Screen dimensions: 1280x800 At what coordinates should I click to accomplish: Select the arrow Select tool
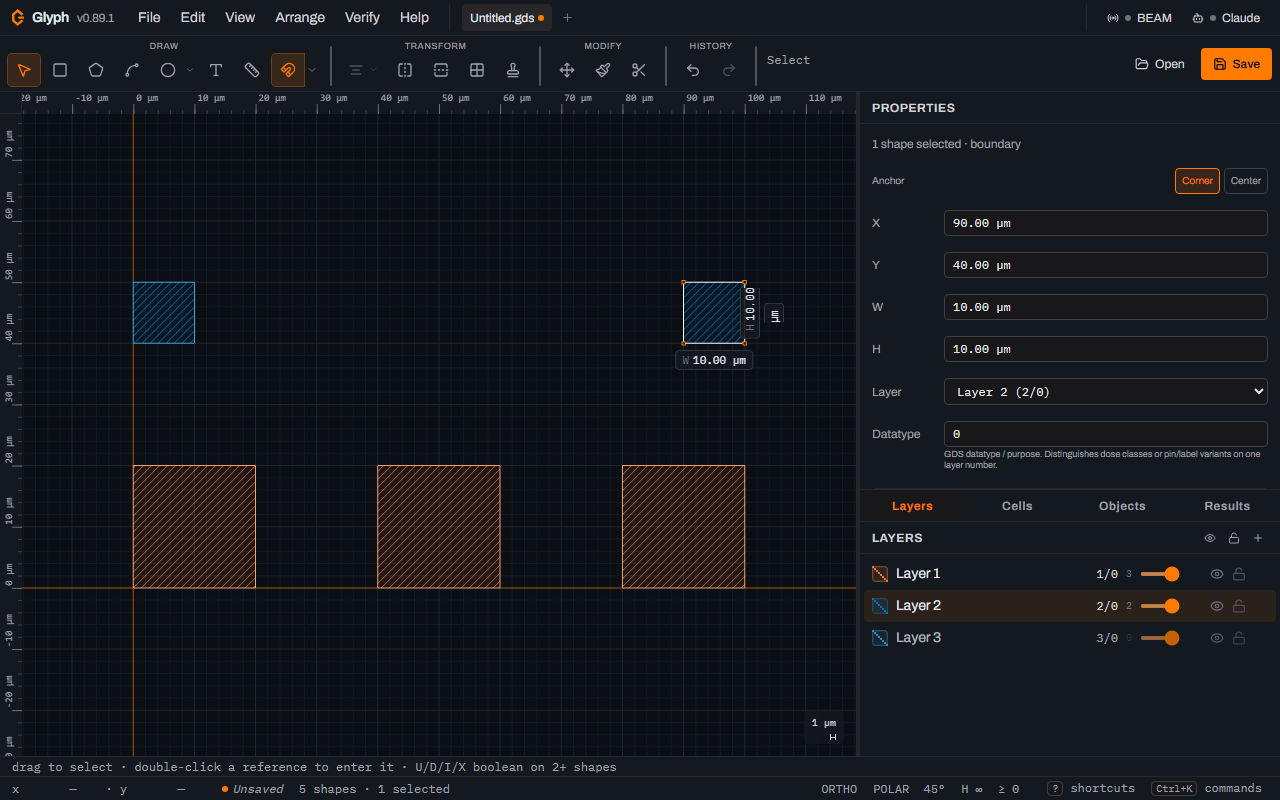click(24, 70)
